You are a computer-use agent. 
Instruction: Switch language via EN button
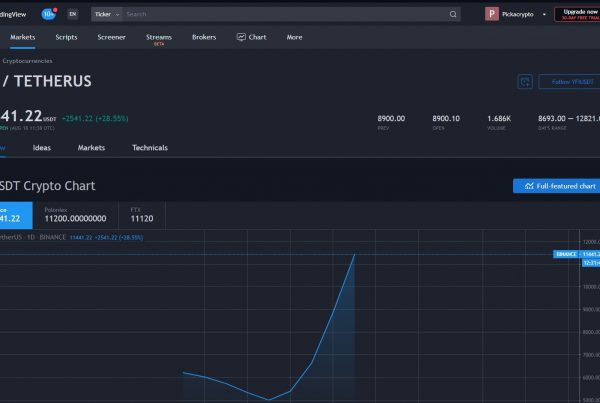tap(73, 14)
